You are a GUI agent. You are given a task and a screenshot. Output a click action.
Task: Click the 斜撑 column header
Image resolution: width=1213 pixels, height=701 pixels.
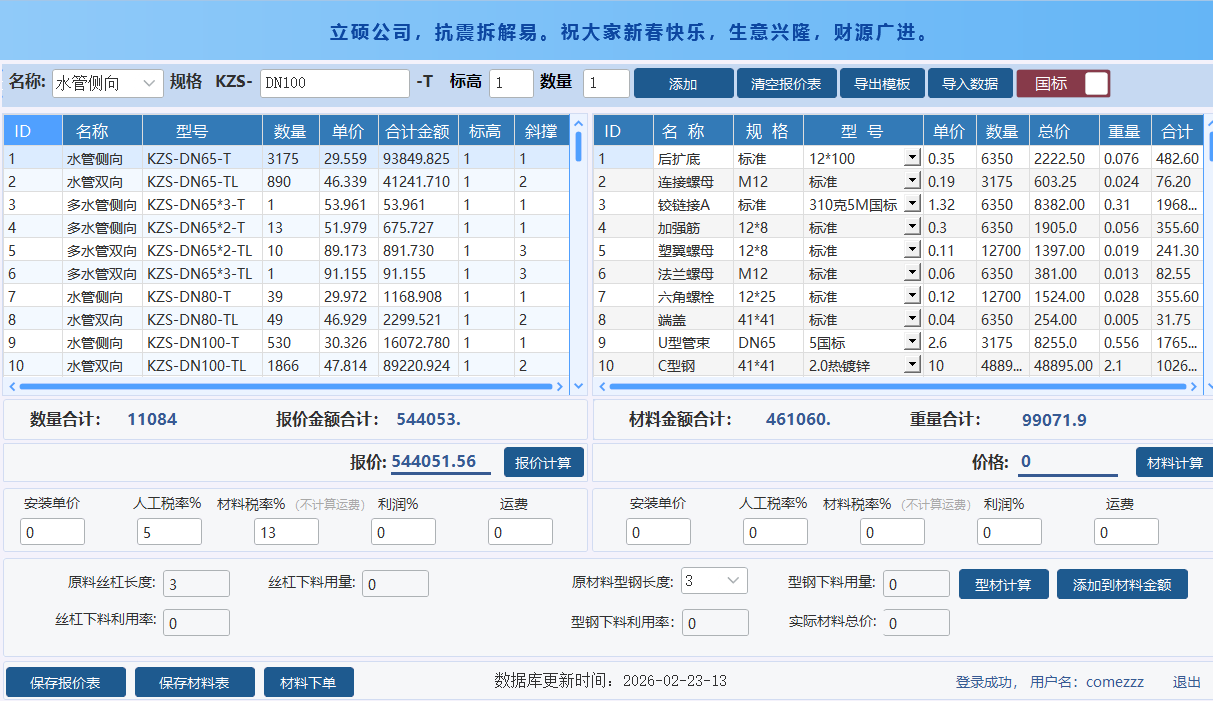[x=541, y=131]
